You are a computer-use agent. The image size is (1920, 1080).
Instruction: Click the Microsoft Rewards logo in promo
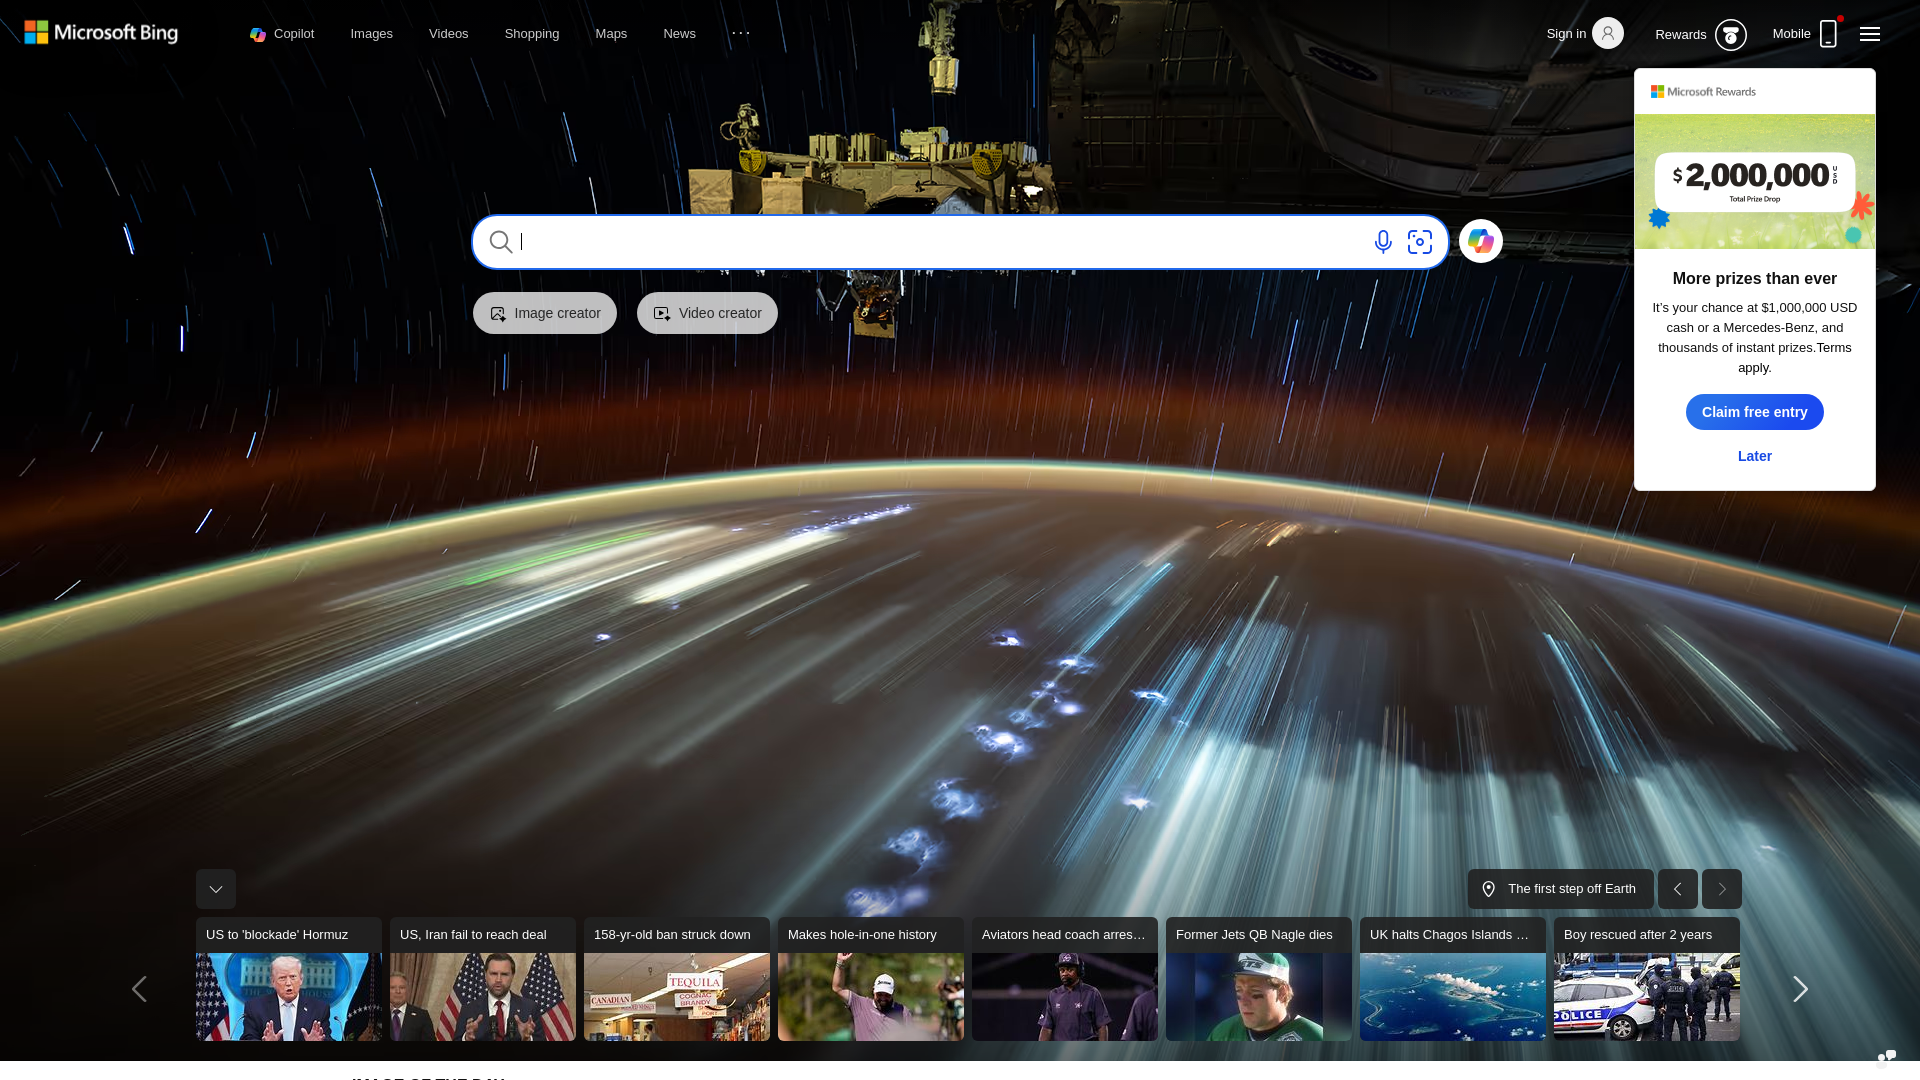[x=1703, y=92]
